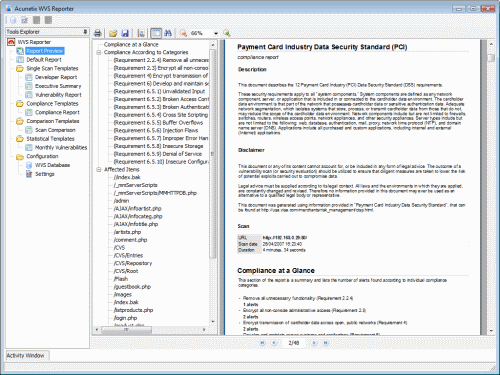Viewport: 500px width, 375px height.
Task: Jump to the last report page
Action: coord(326,343)
